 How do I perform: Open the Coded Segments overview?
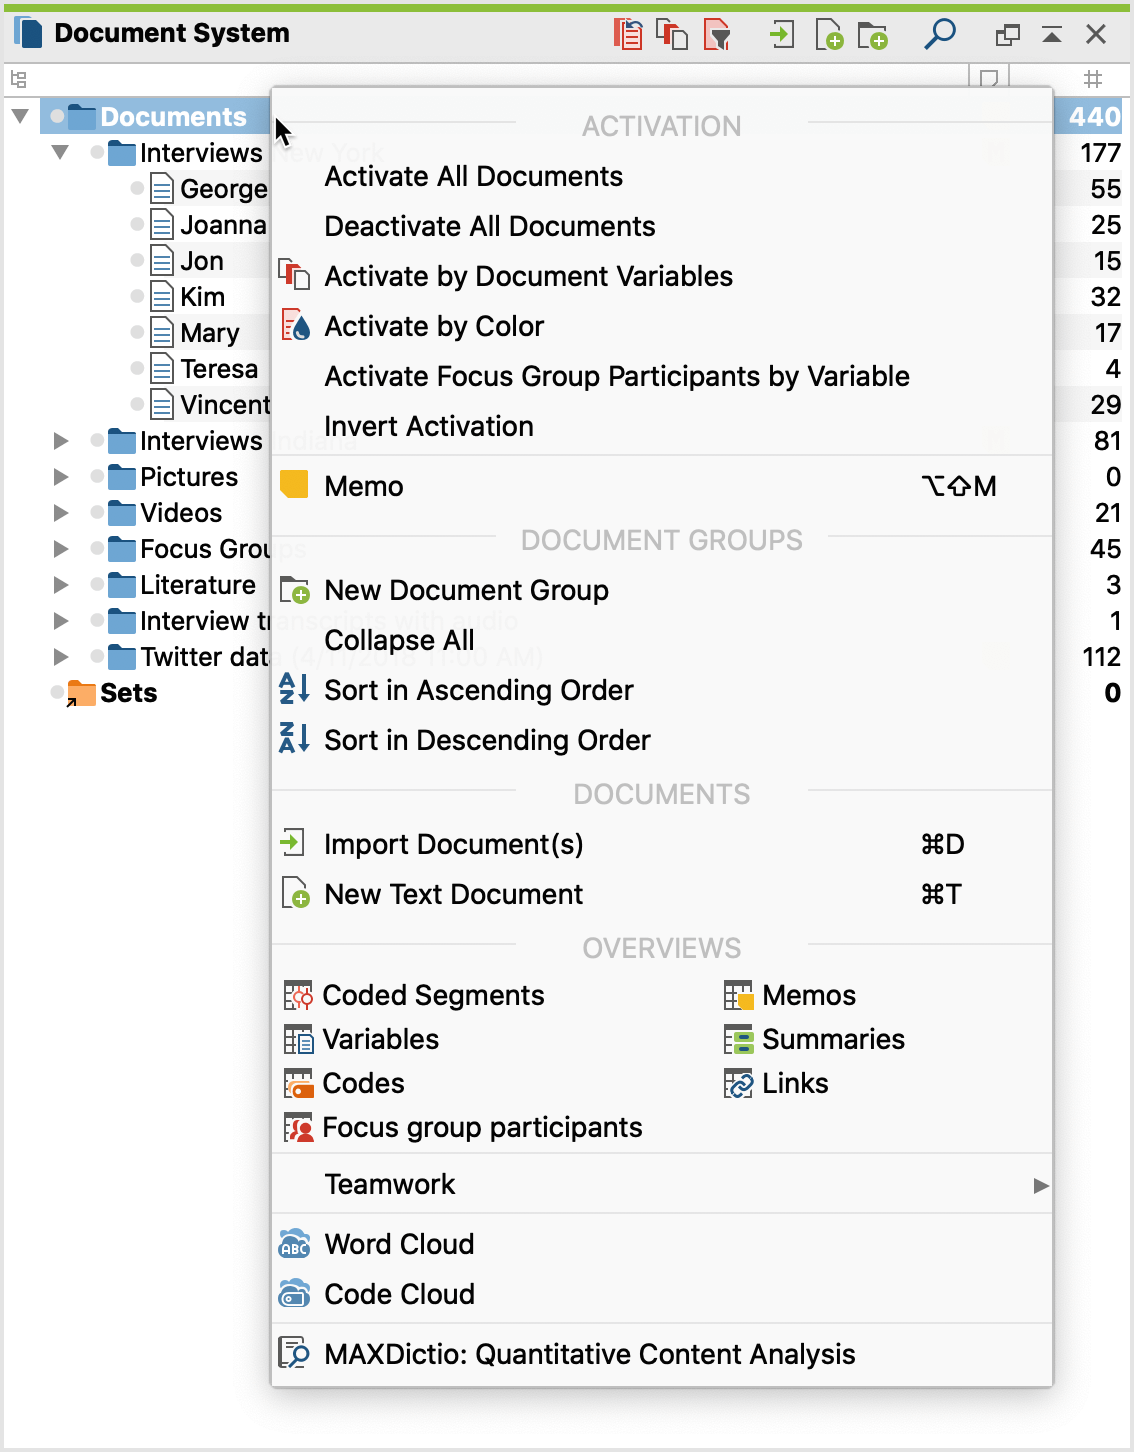pyautogui.click(x=433, y=996)
